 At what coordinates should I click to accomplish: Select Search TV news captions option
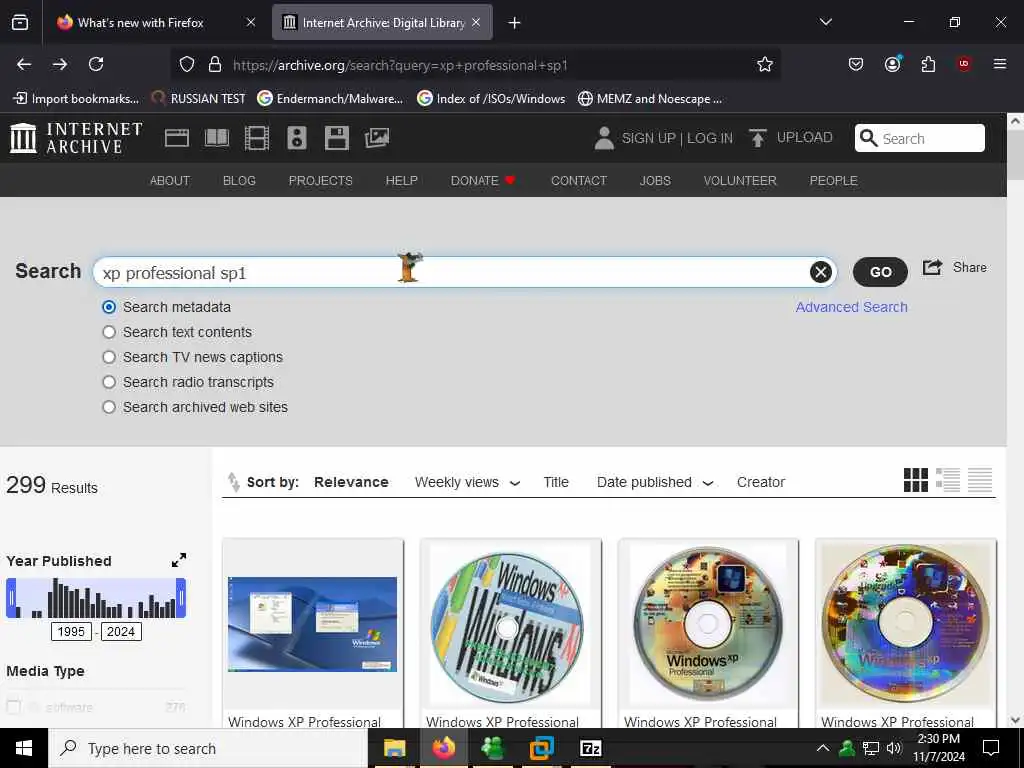coord(109,357)
